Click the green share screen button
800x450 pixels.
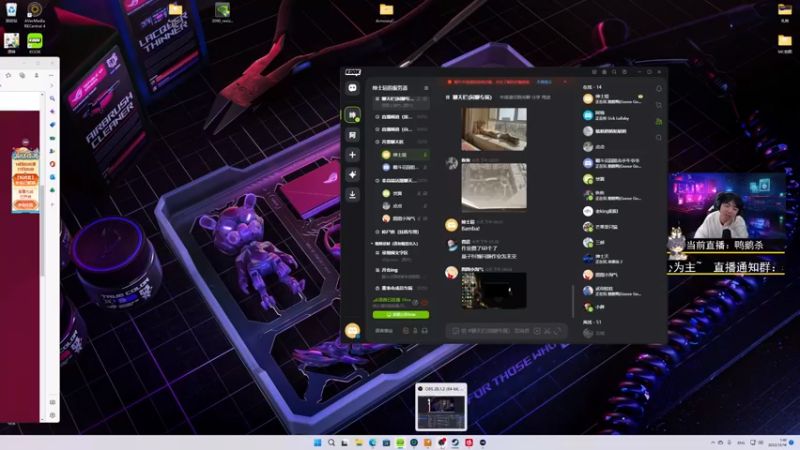click(401, 315)
